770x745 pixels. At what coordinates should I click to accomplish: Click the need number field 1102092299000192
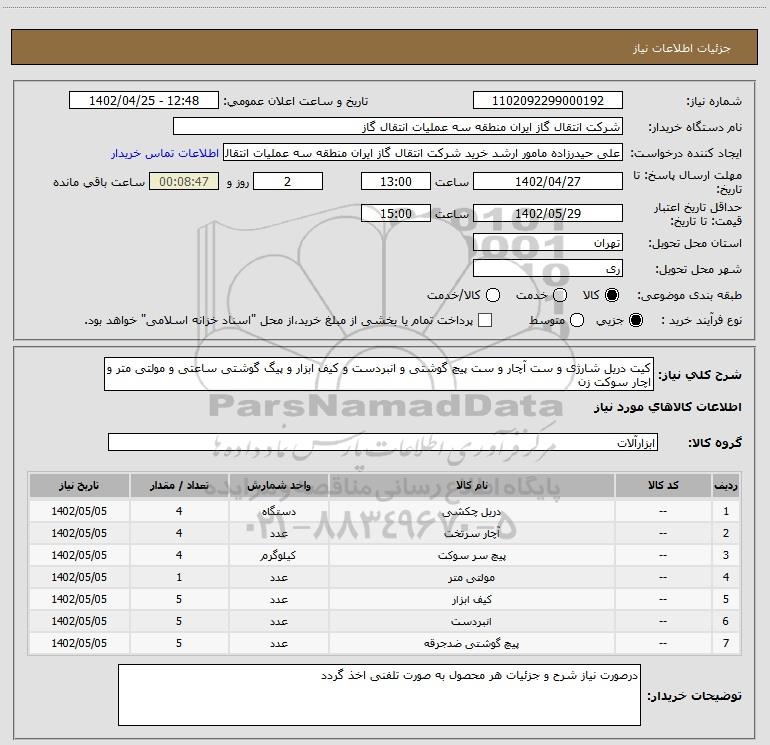coord(548,101)
